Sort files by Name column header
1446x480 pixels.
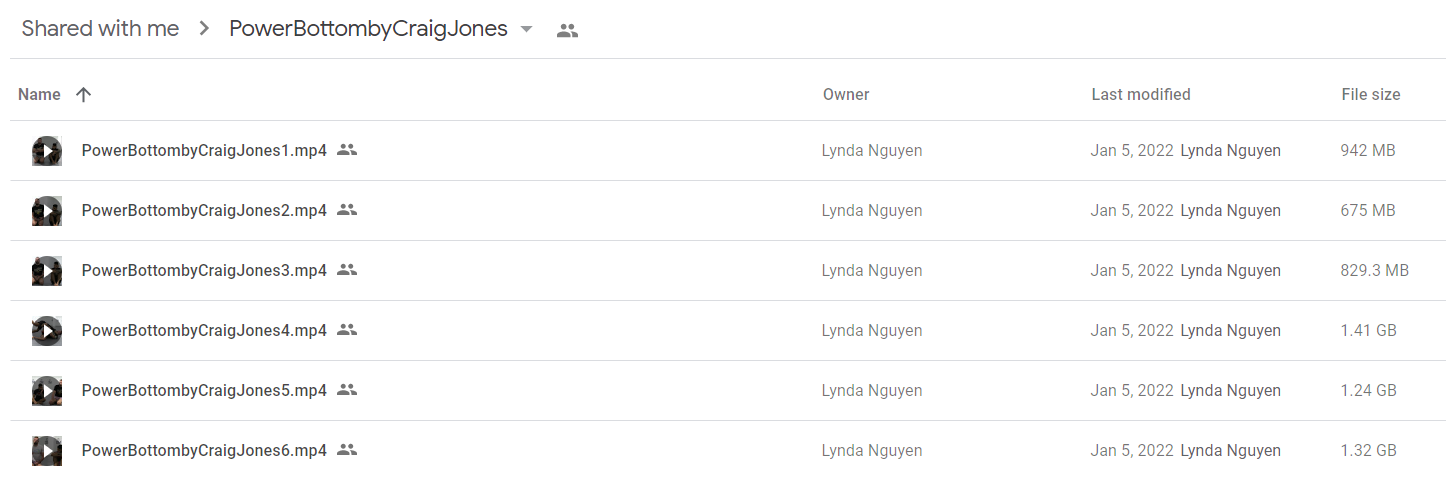pos(39,94)
